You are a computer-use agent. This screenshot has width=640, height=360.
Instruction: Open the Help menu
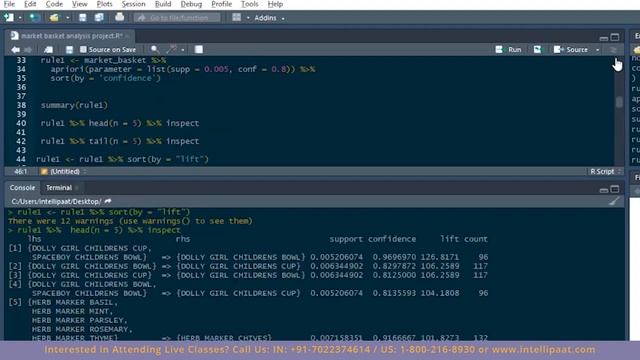coord(275,4)
